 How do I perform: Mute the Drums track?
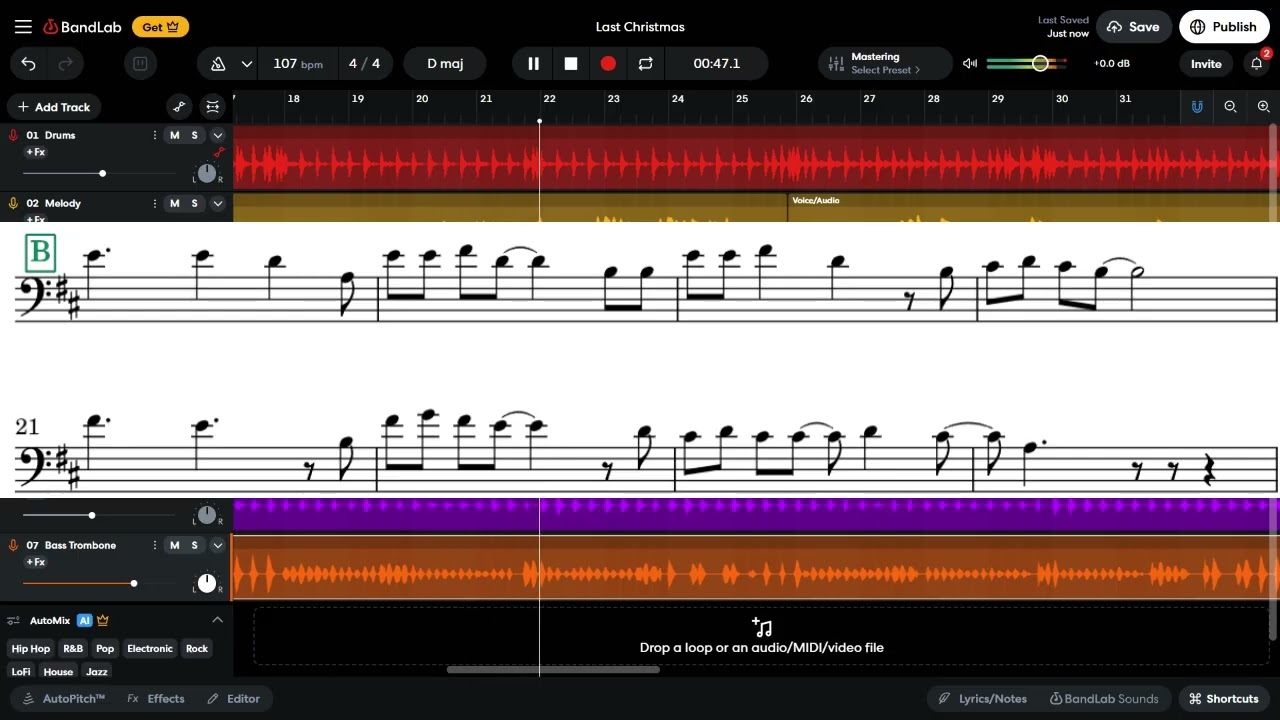coord(174,135)
